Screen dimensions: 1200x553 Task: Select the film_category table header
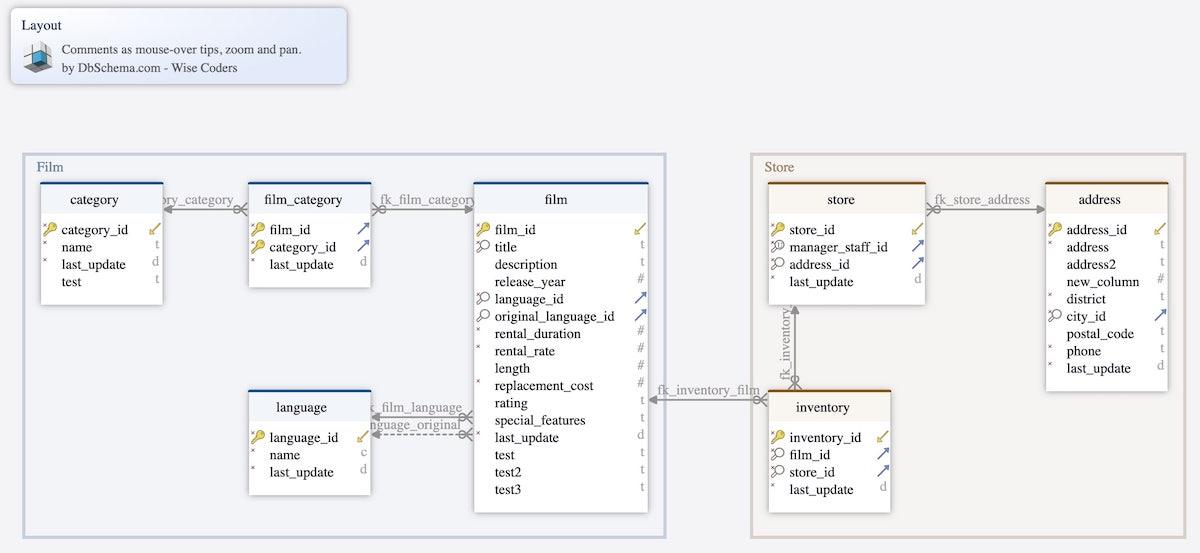click(x=309, y=200)
